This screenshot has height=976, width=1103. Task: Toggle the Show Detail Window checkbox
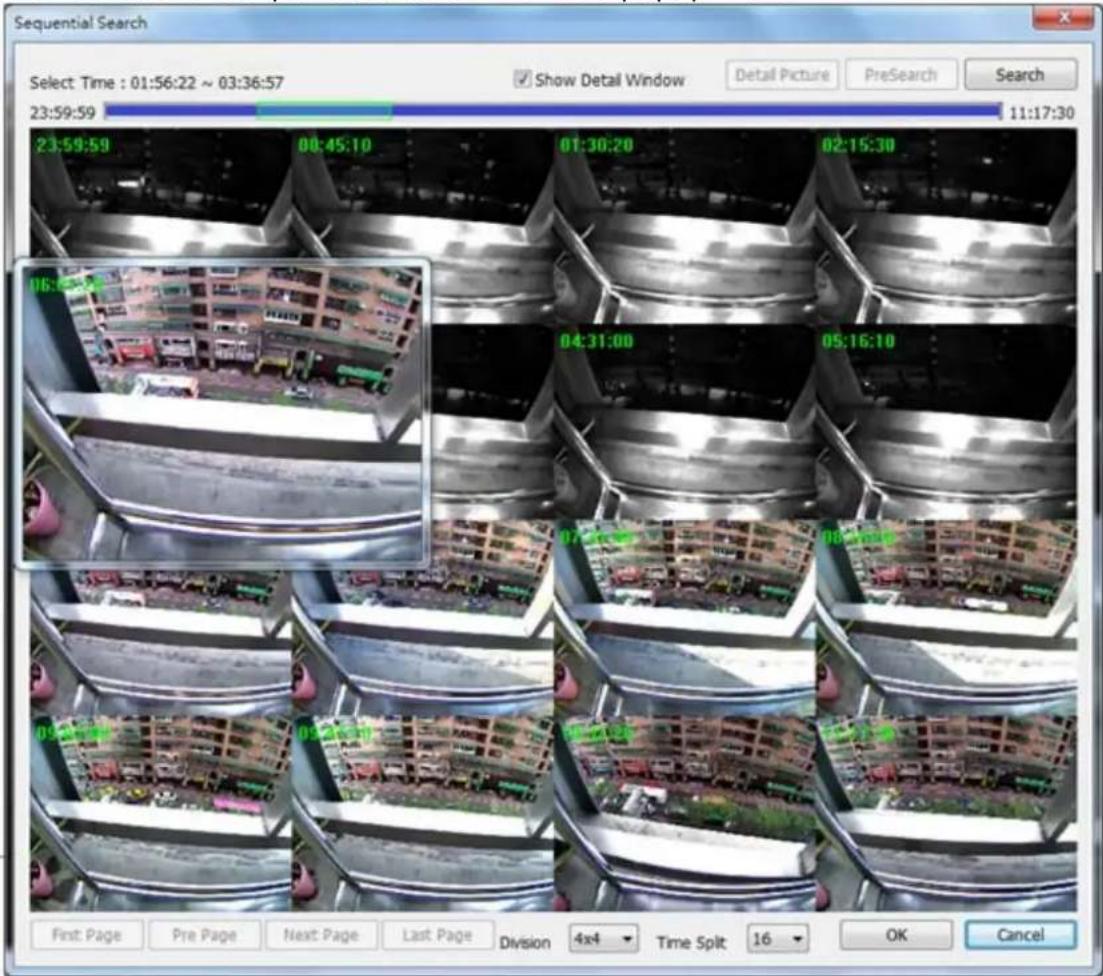523,79
